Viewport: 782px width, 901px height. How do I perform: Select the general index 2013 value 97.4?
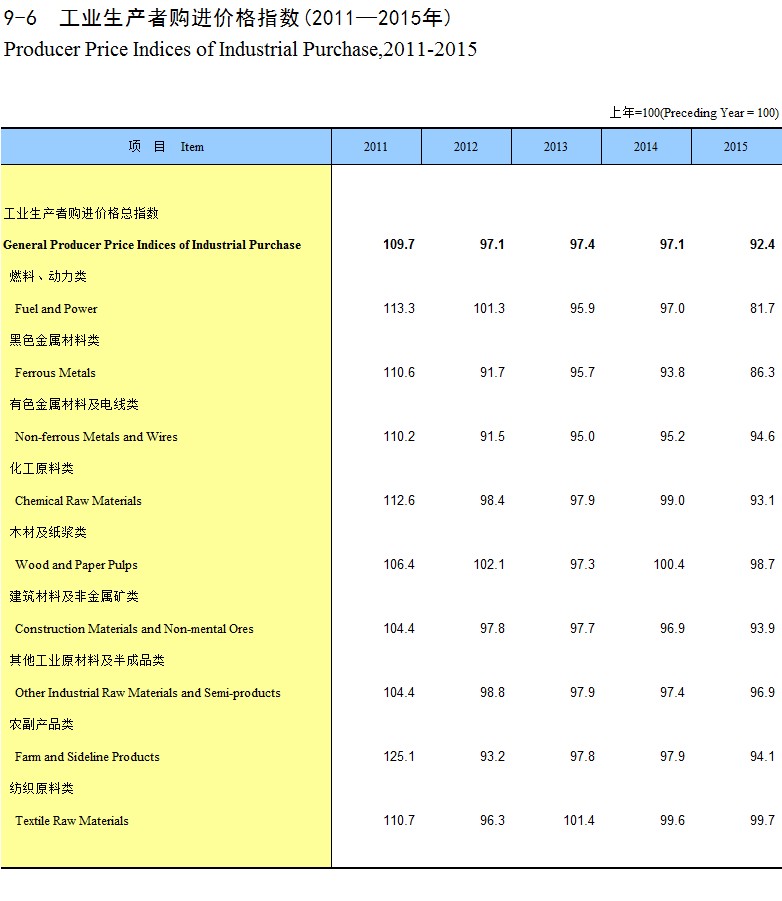(582, 244)
